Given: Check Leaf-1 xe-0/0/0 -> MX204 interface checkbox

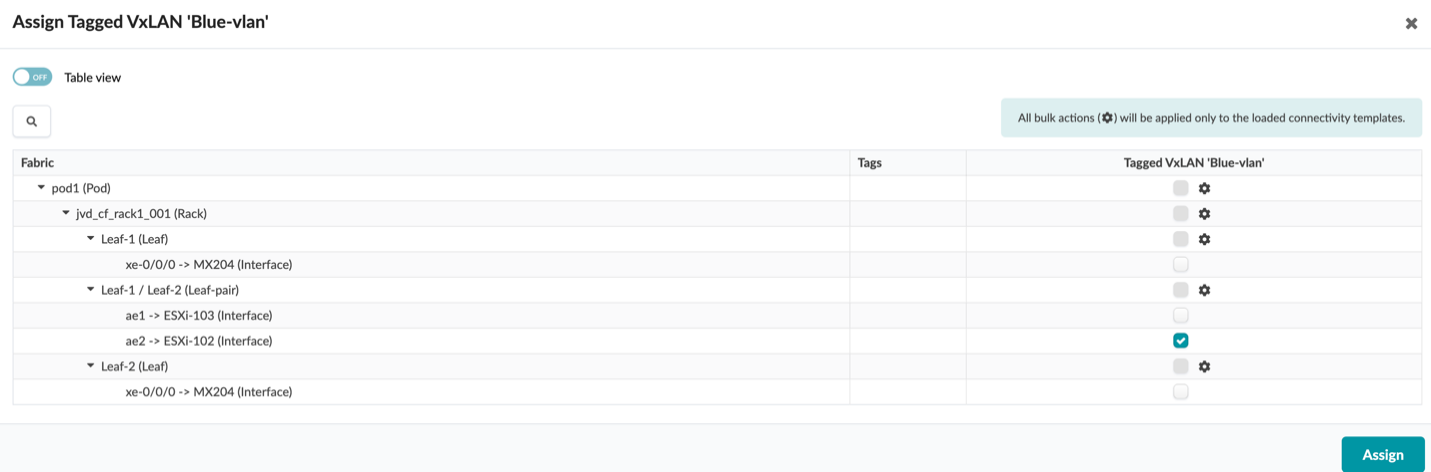Looking at the screenshot, I should [x=1181, y=264].
